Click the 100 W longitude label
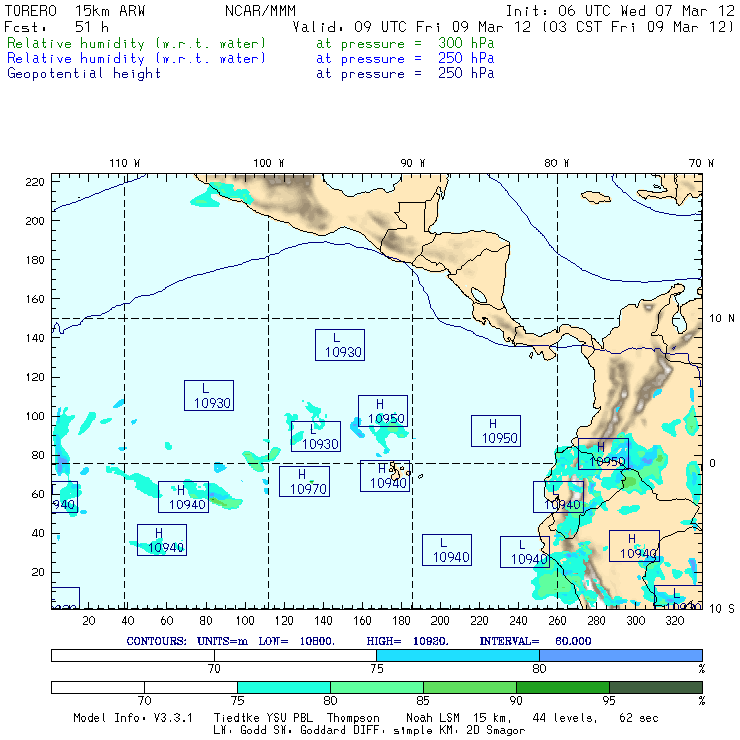740x740 pixels. point(269,163)
